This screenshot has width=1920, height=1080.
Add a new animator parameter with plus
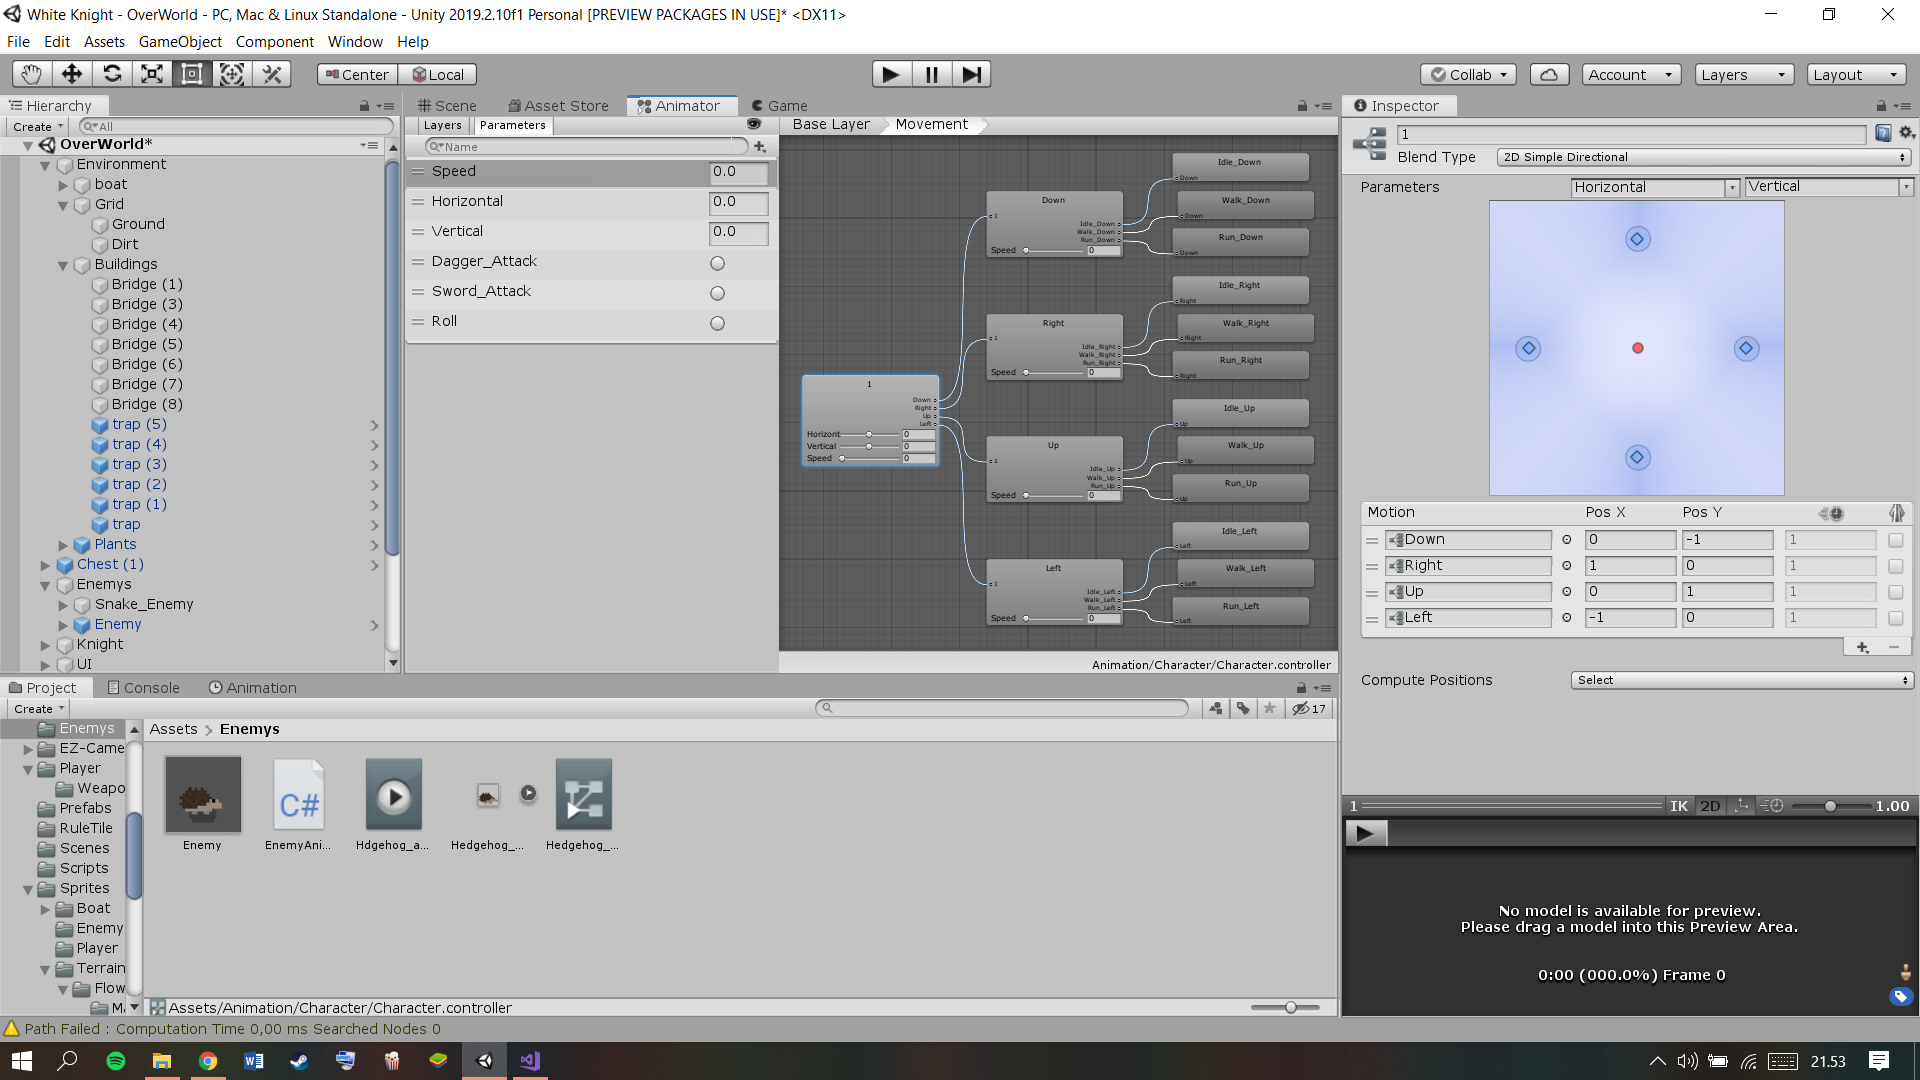coord(761,147)
